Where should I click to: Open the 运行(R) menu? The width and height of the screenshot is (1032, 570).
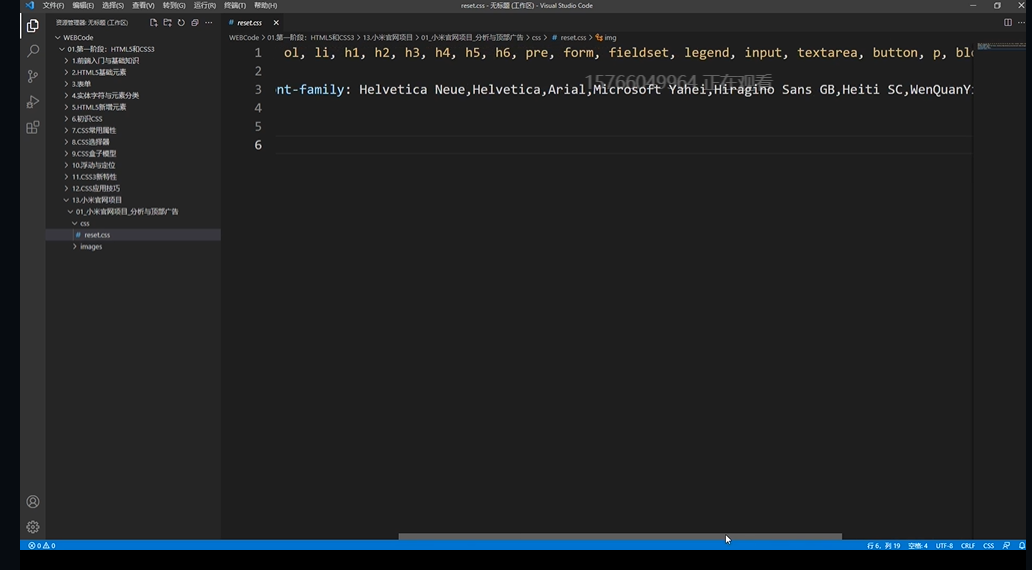[205, 5]
